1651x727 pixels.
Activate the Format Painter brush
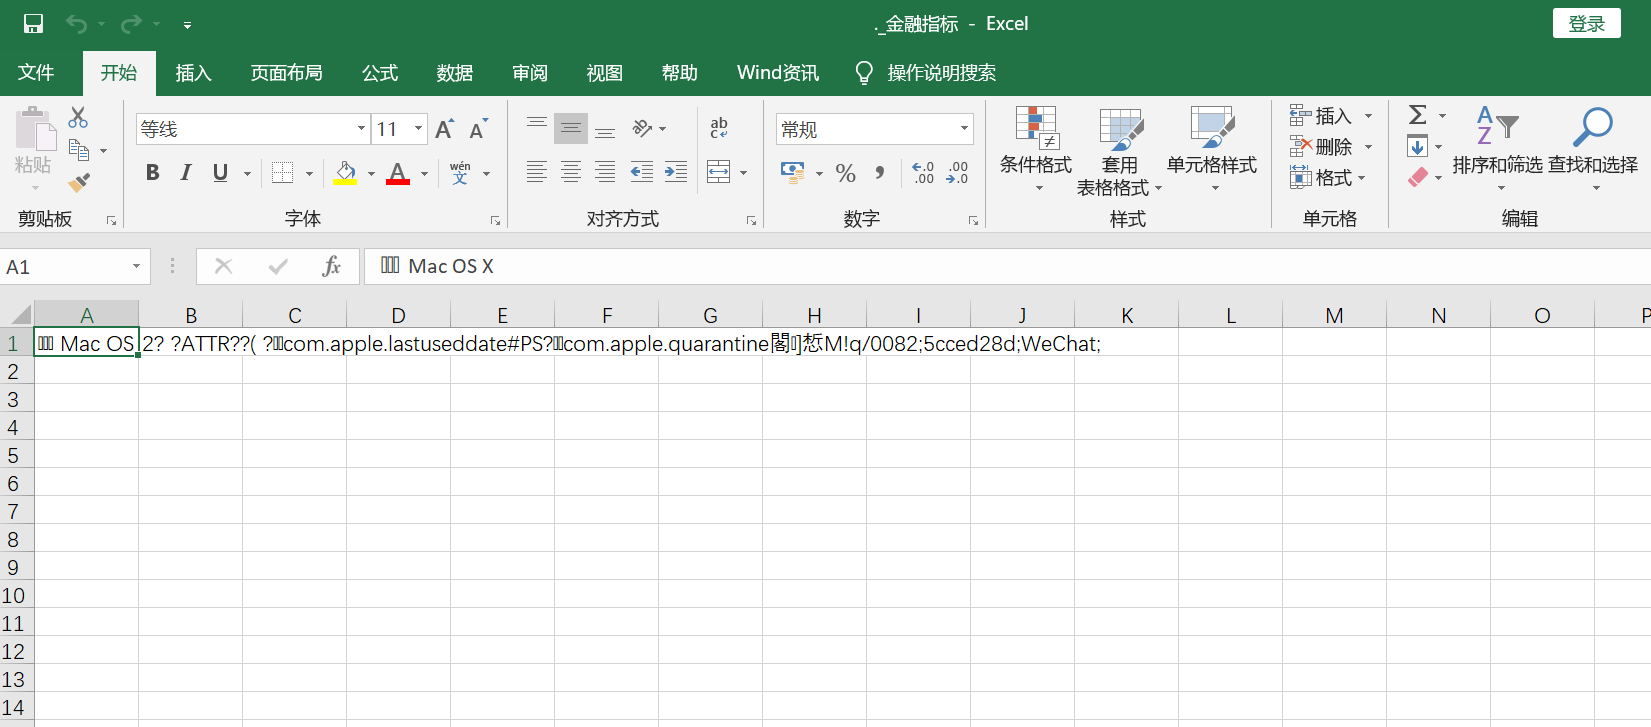point(78,182)
